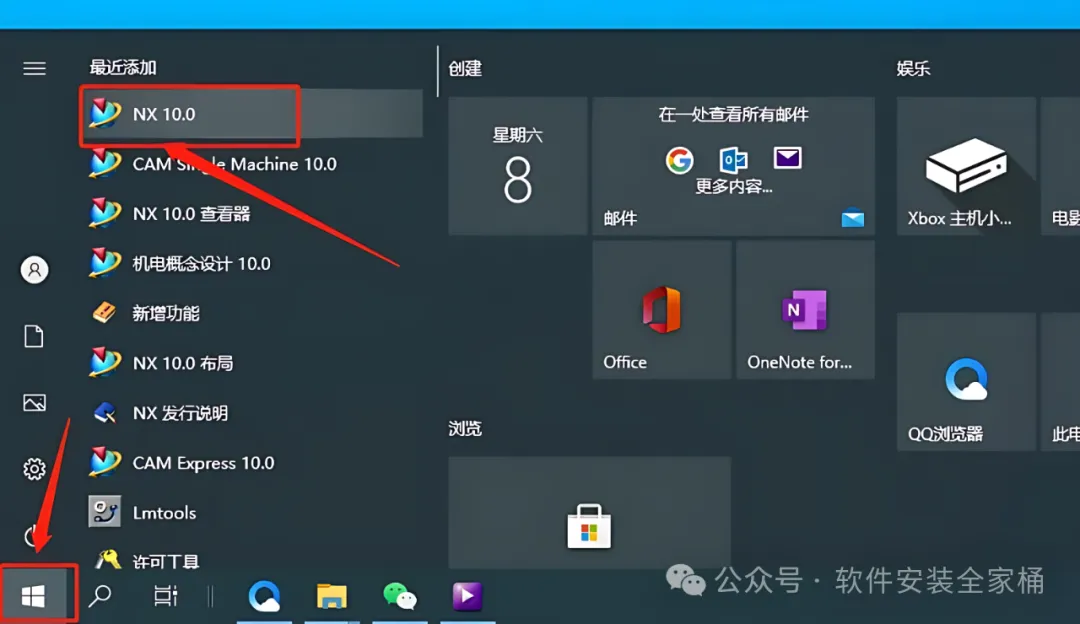Open the 邮件 mail tile
The width and height of the screenshot is (1080, 624).
[734, 166]
